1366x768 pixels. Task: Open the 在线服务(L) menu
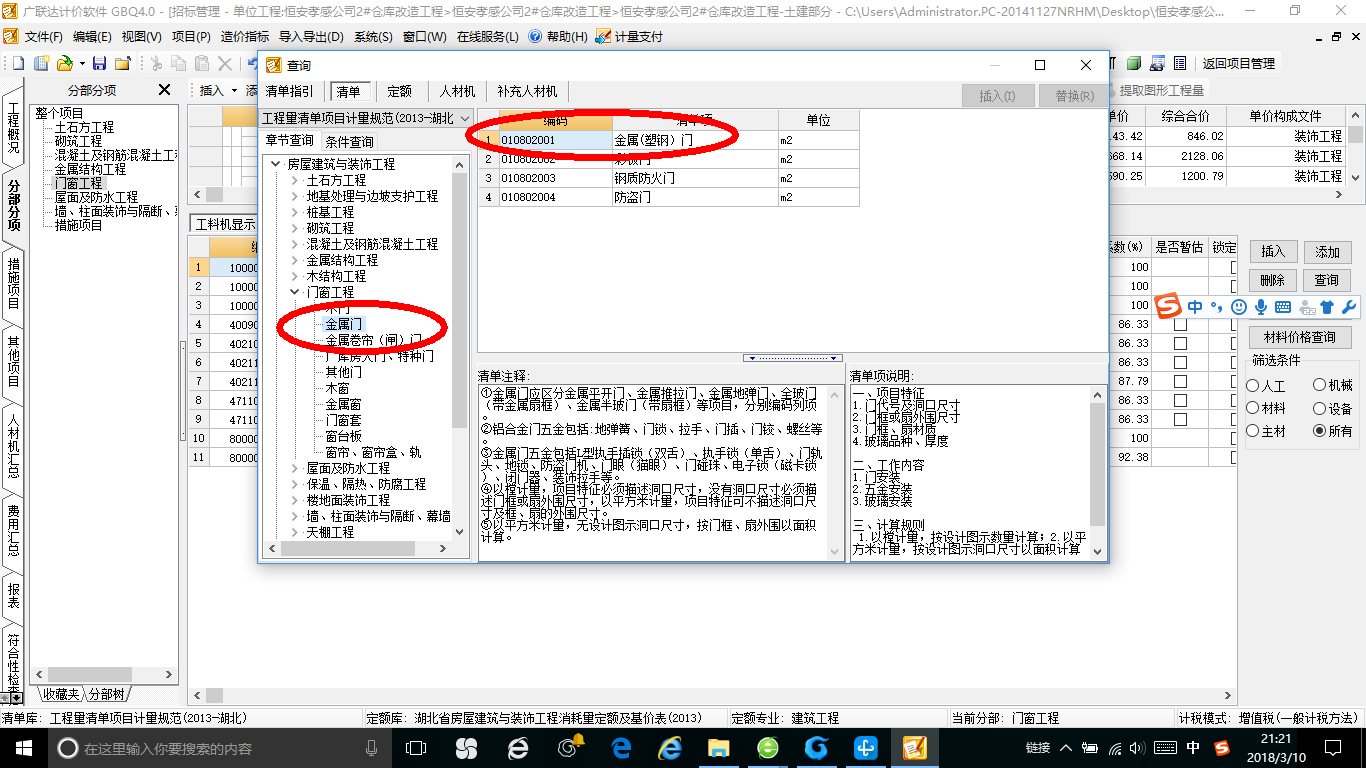click(x=487, y=37)
